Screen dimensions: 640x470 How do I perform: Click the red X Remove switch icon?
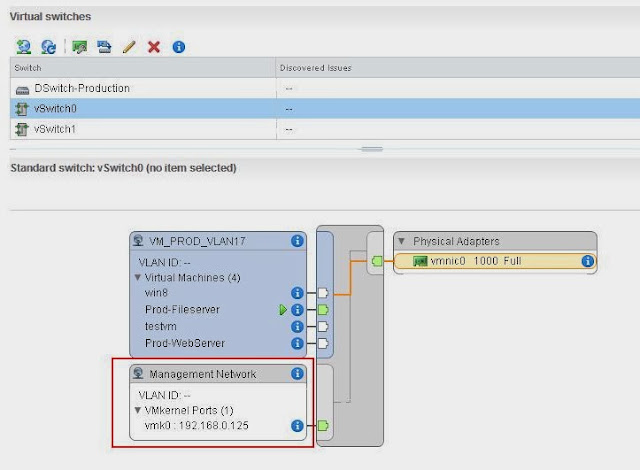coord(154,47)
